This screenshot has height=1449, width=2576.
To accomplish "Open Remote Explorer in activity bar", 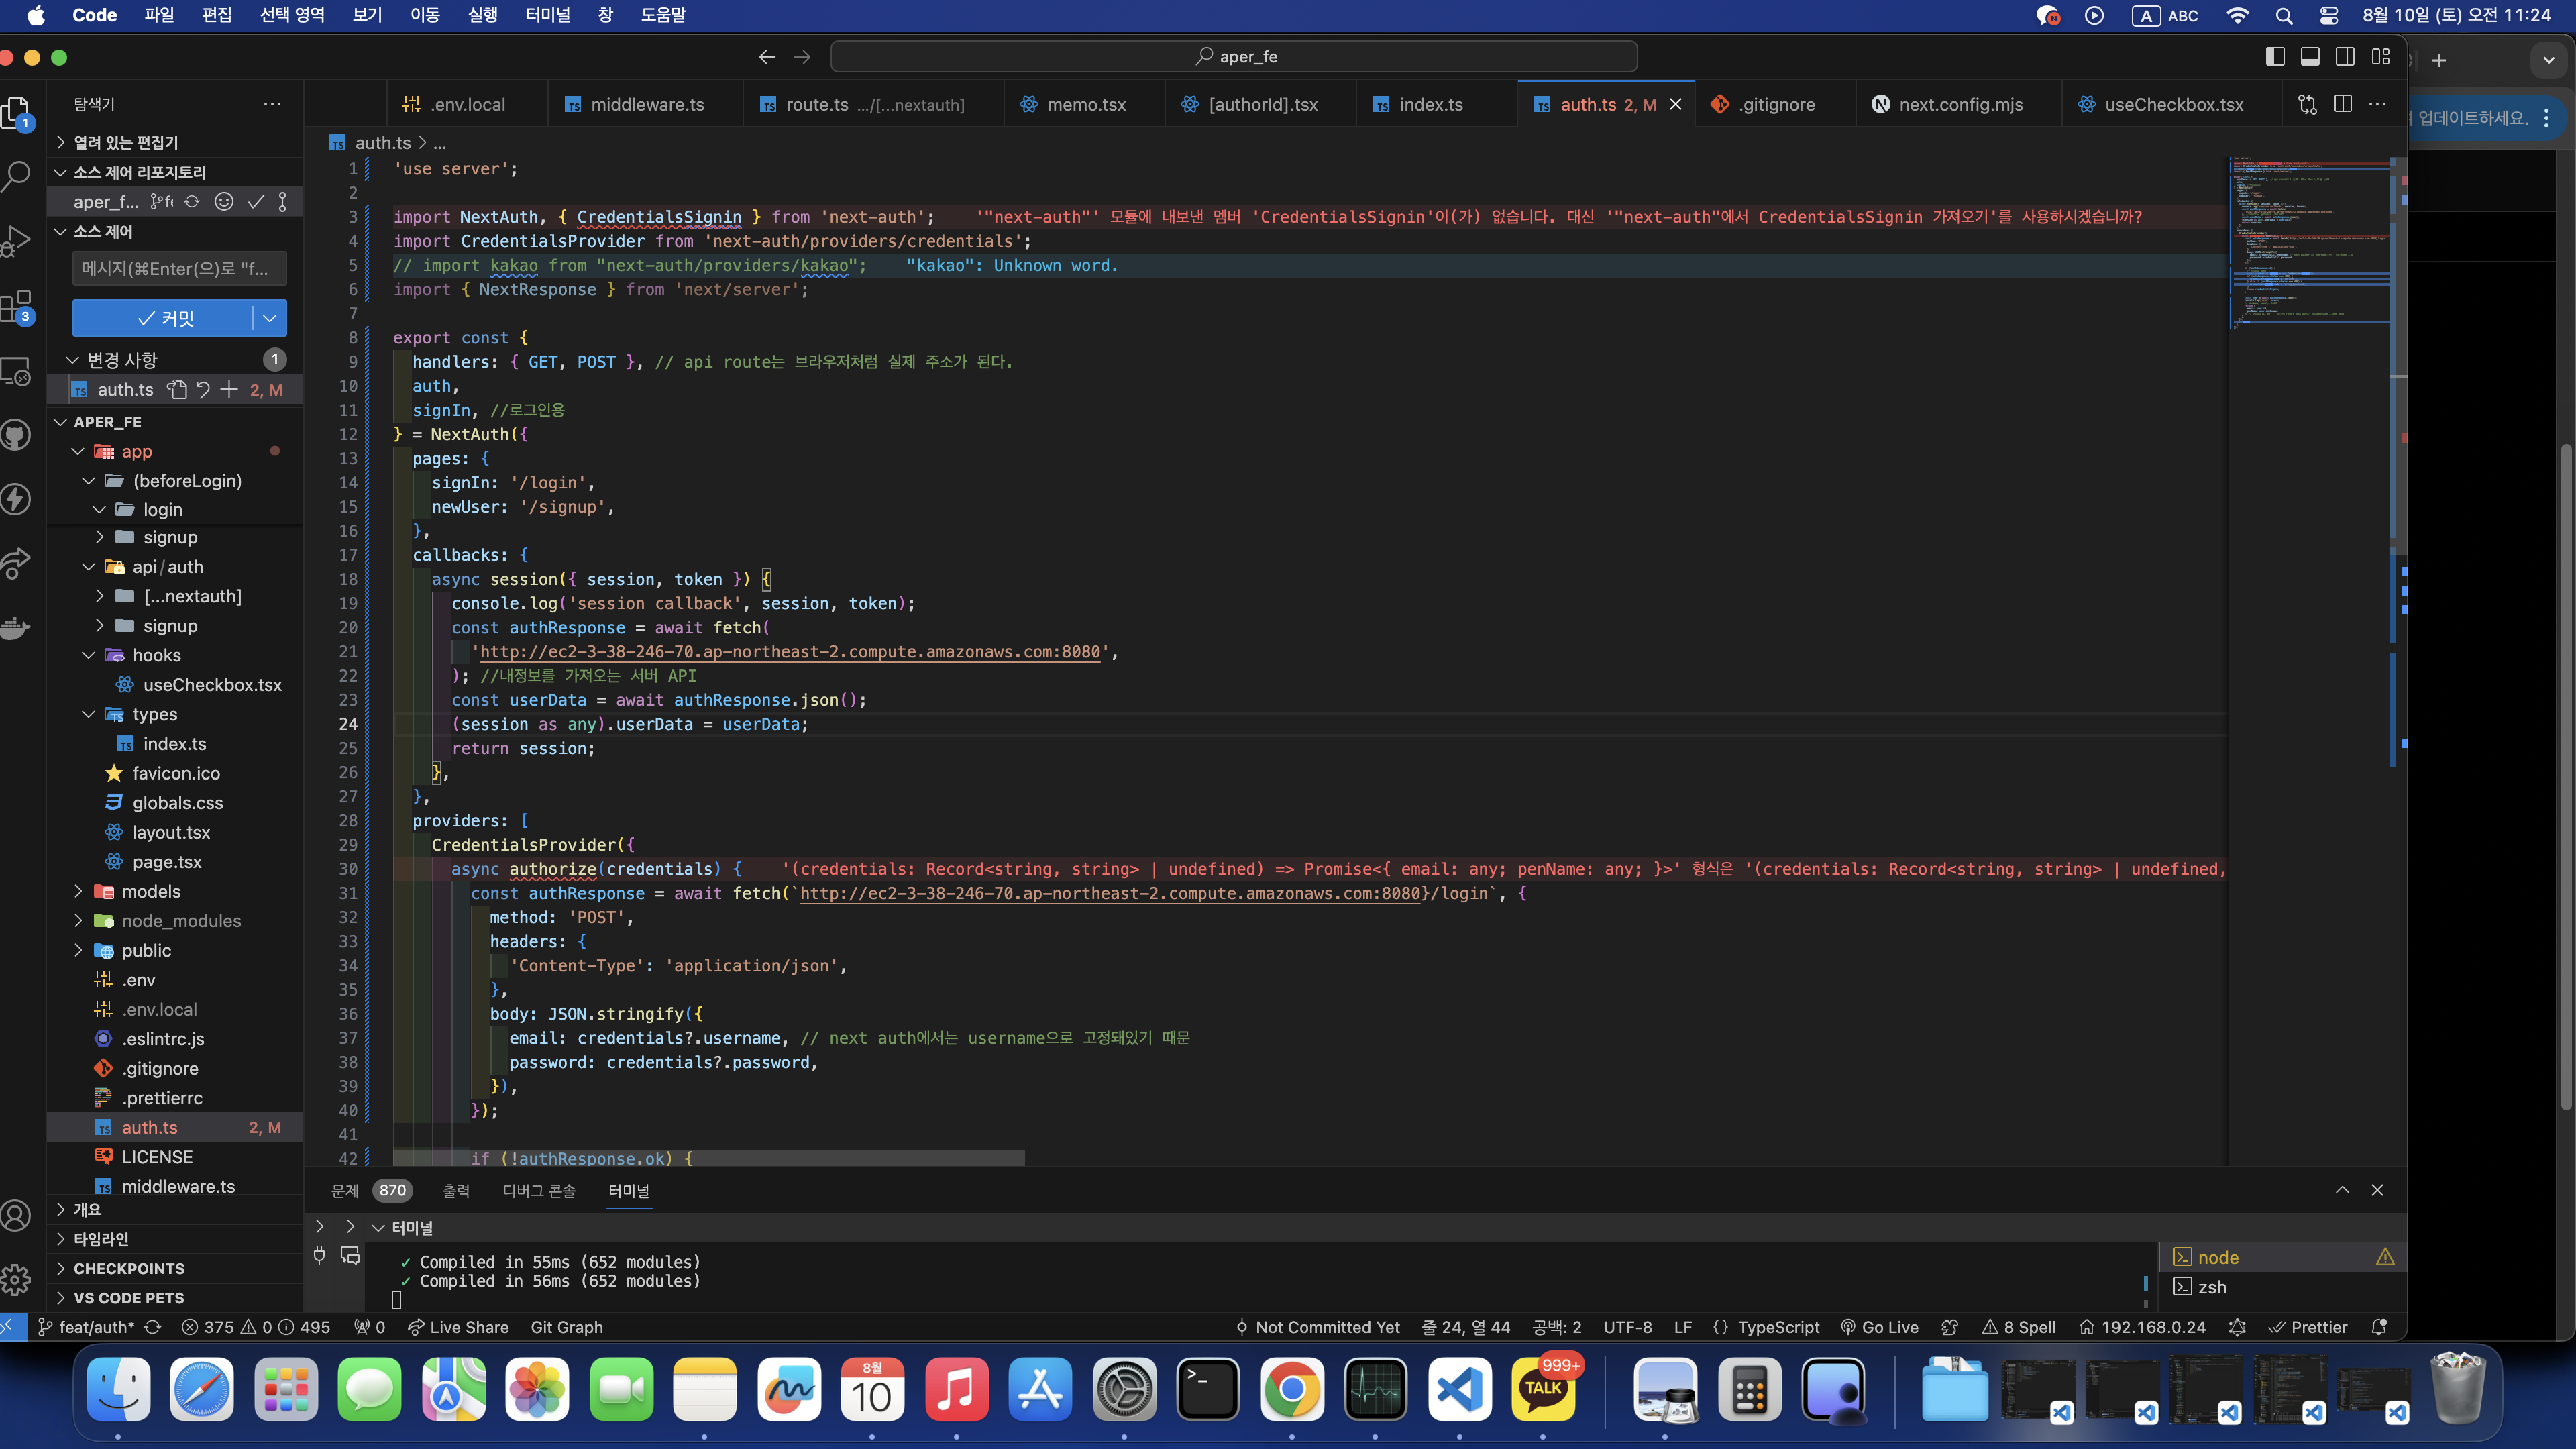I will click(x=17, y=371).
